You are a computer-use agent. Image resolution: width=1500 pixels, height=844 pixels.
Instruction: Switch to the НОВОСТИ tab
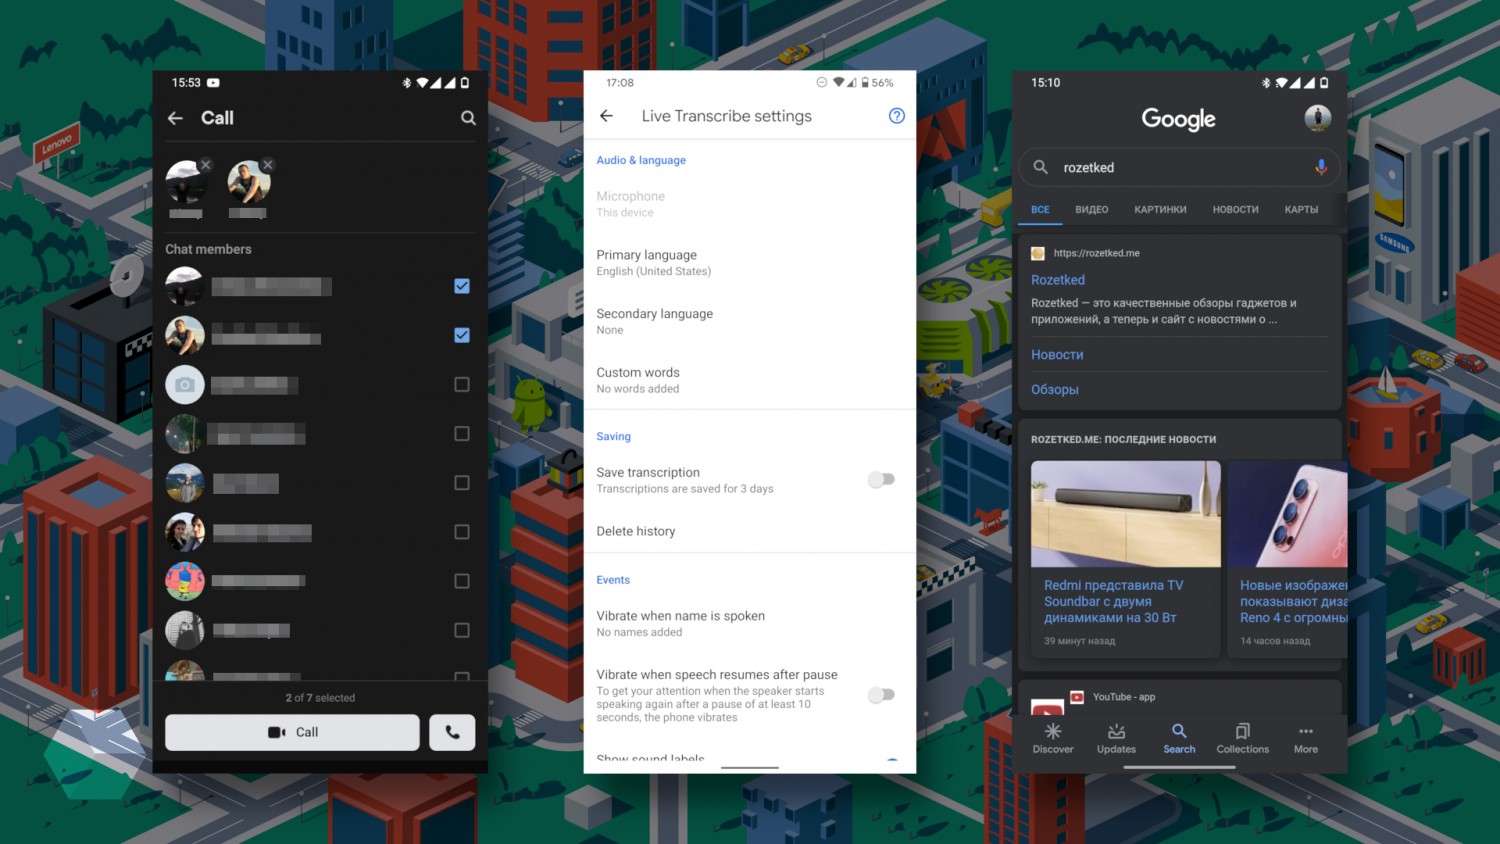coord(1236,210)
